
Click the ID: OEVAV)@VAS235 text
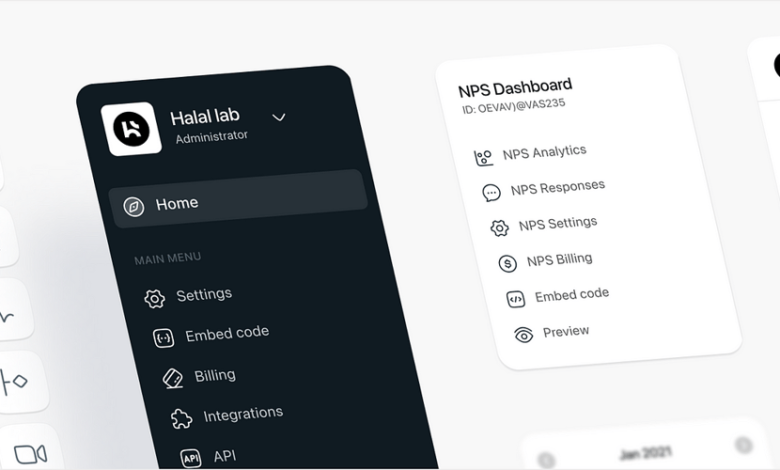click(513, 106)
